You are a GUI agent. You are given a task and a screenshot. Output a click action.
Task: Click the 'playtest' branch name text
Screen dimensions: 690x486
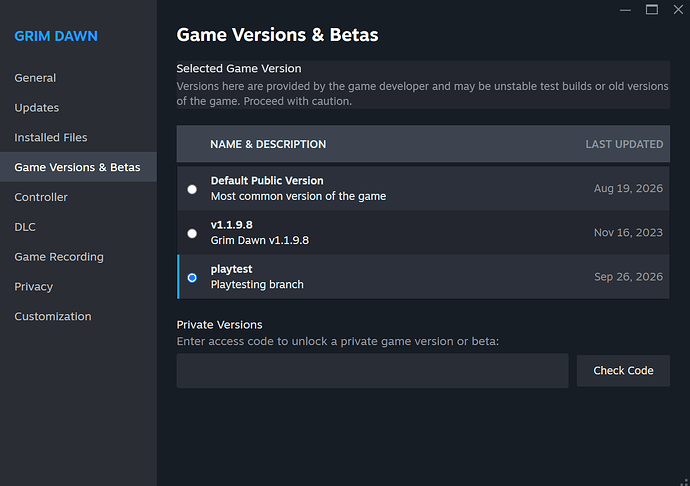point(231,269)
